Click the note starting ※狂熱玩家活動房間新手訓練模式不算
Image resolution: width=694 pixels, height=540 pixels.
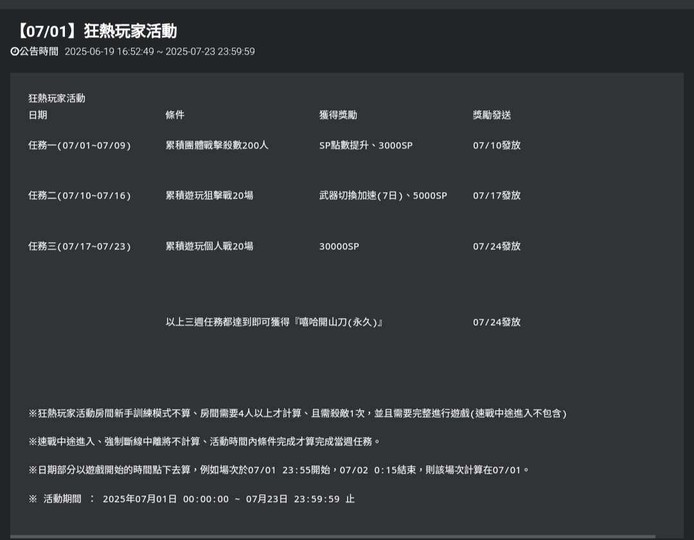click(x=297, y=413)
